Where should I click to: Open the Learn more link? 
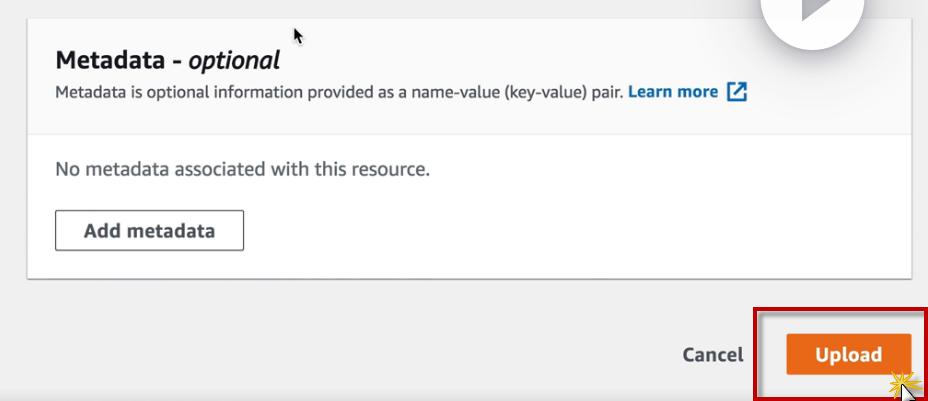point(672,92)
